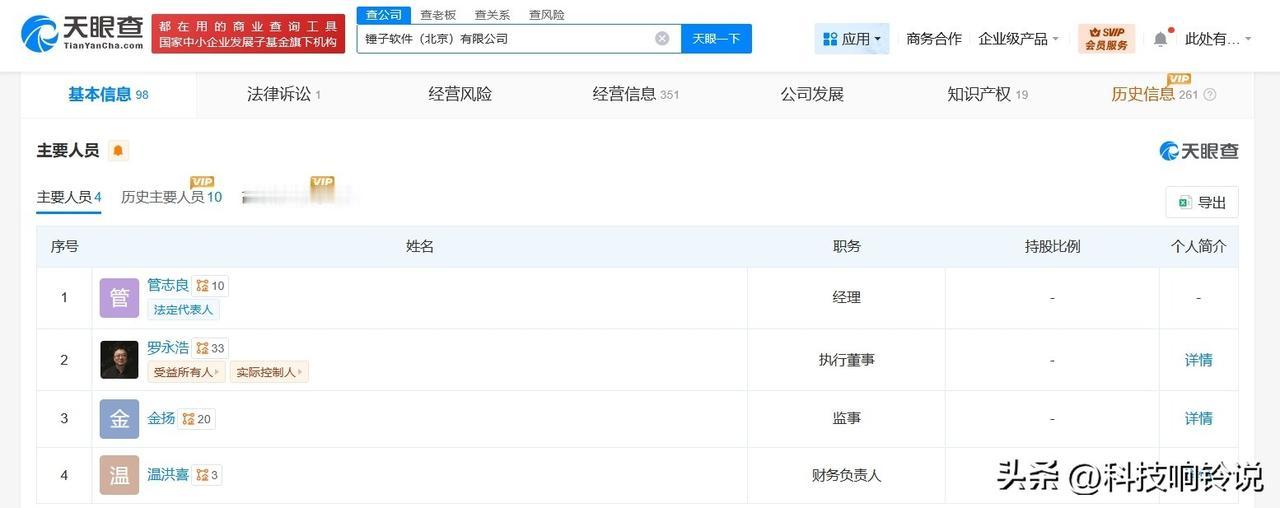1280x508 pixels.
Task: Switch to the 法律诉讼 tab
Action: [x=284, y=95]
